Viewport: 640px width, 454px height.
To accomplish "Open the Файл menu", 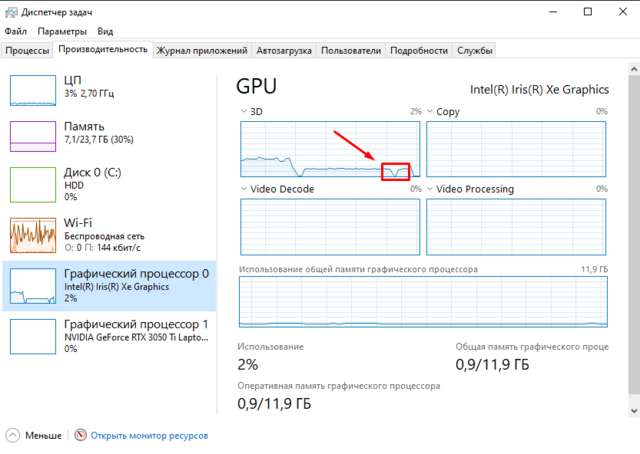I will pos(15,31).
